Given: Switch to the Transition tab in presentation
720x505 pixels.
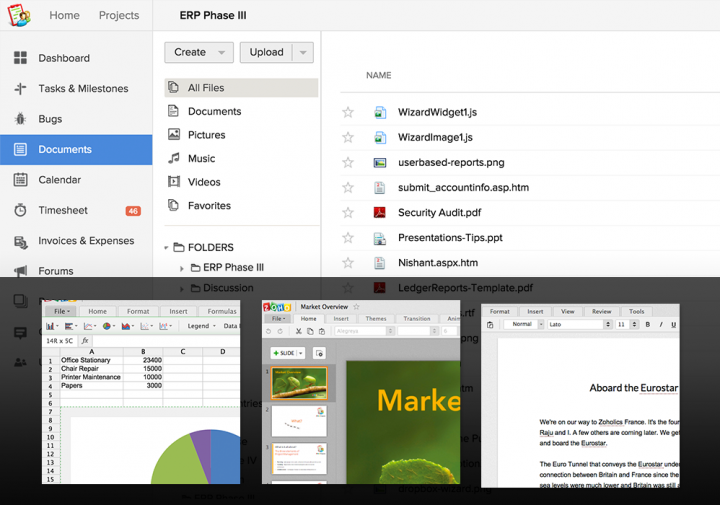Looking at the screenshot, I should click(416, 319).
